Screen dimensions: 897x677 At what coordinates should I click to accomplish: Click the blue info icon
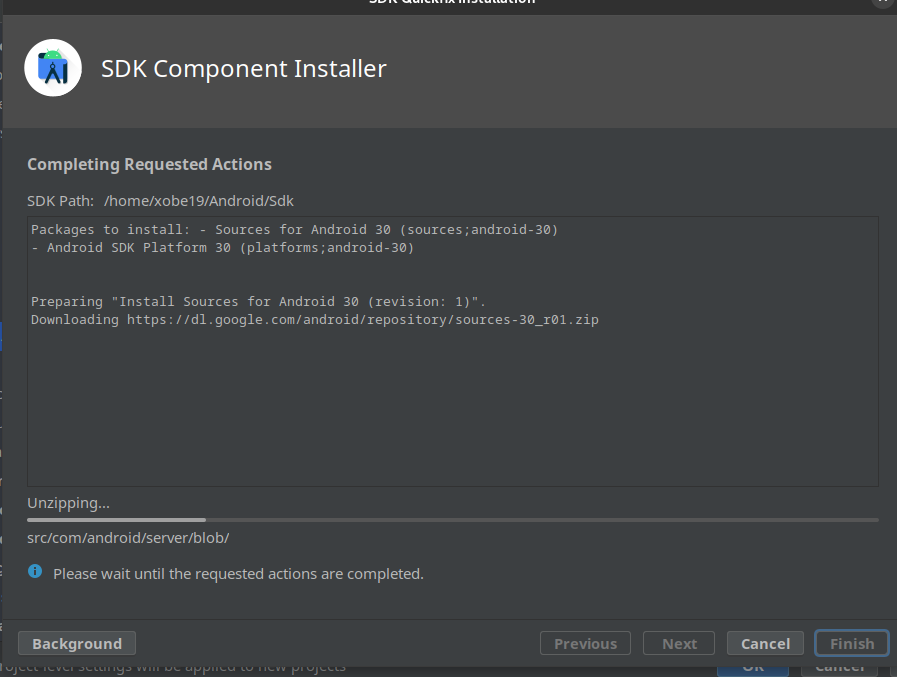point(37,573)
